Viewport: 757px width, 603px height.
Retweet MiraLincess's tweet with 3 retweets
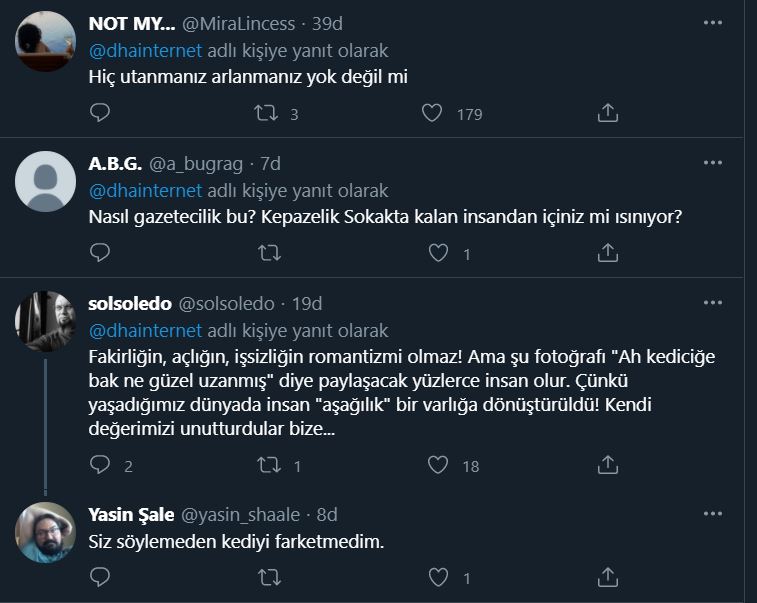tap(266, 114)
